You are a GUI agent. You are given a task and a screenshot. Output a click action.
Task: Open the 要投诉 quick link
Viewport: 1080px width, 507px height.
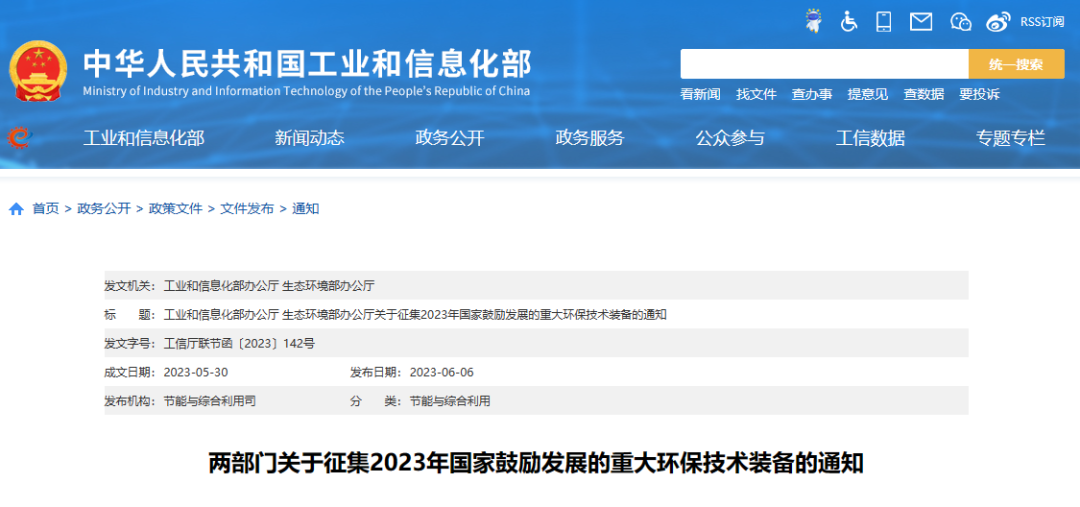tap(979, 94)
